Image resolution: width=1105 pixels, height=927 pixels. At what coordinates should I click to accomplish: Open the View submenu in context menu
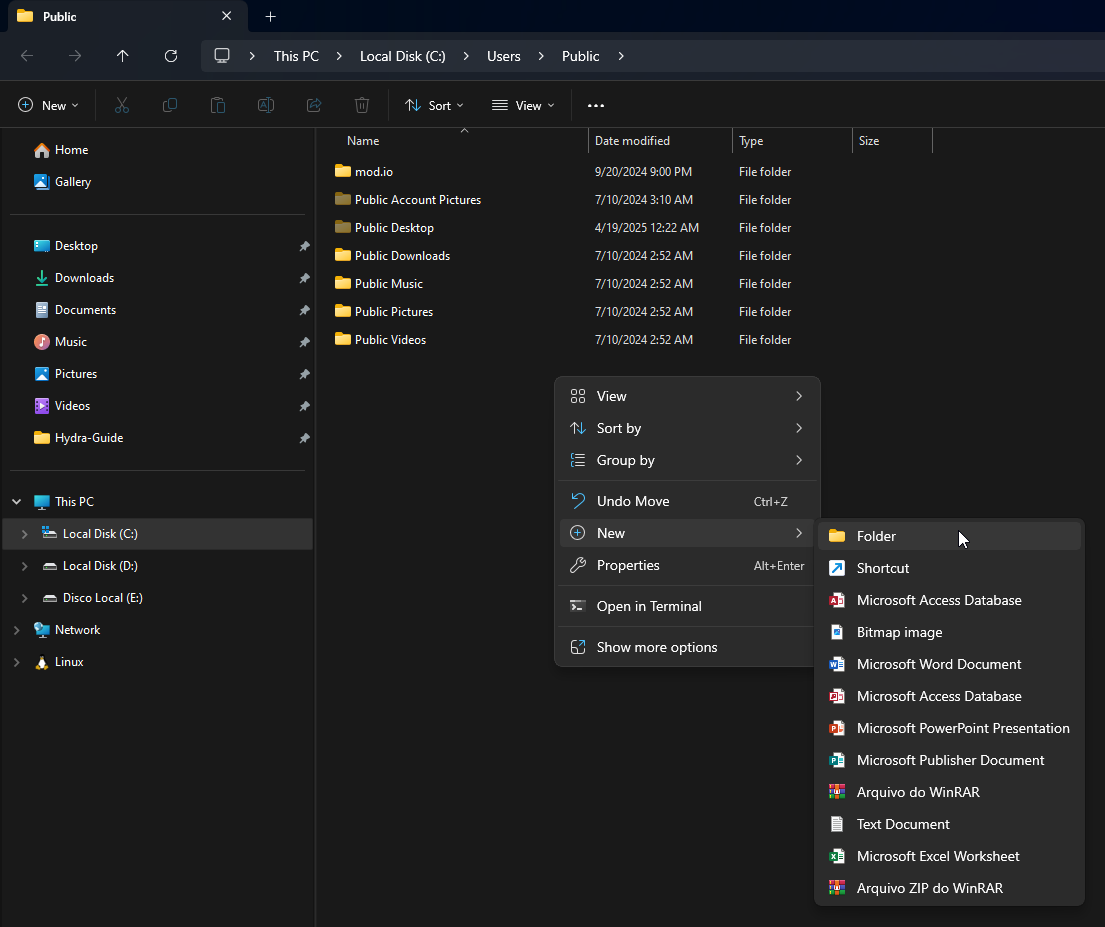pyautogui.click(x=687, y=396)
